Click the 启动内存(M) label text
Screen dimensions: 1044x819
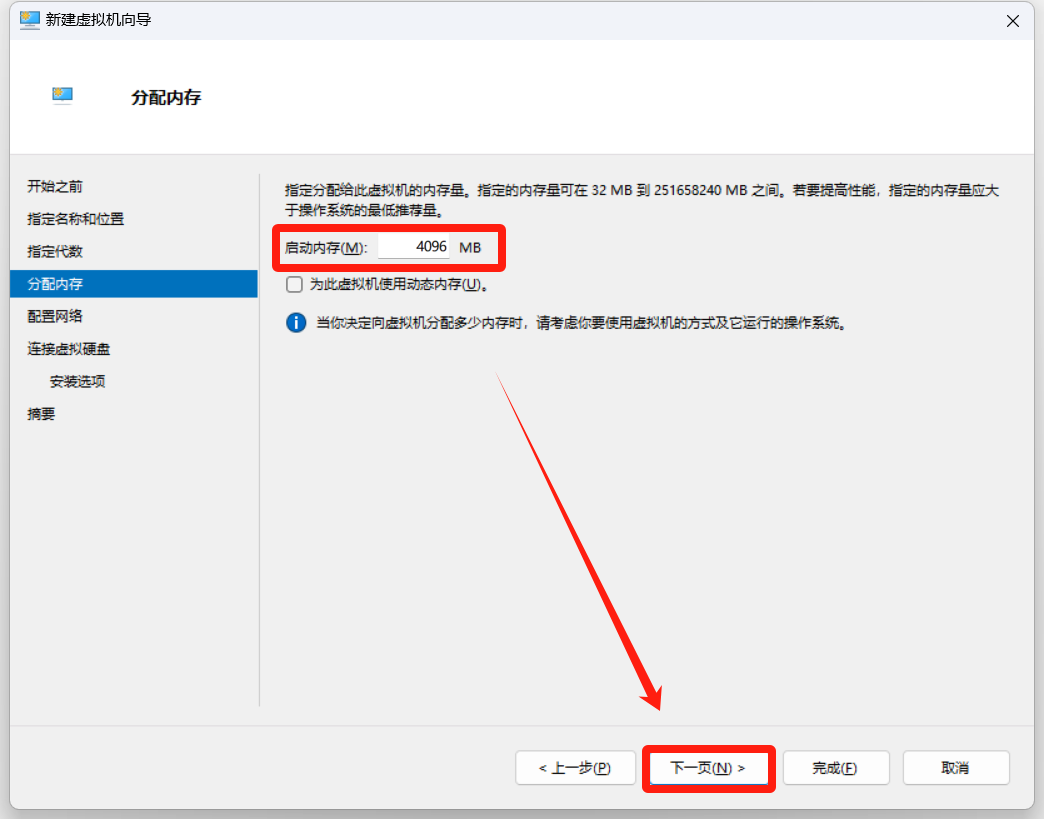[325, 247]
